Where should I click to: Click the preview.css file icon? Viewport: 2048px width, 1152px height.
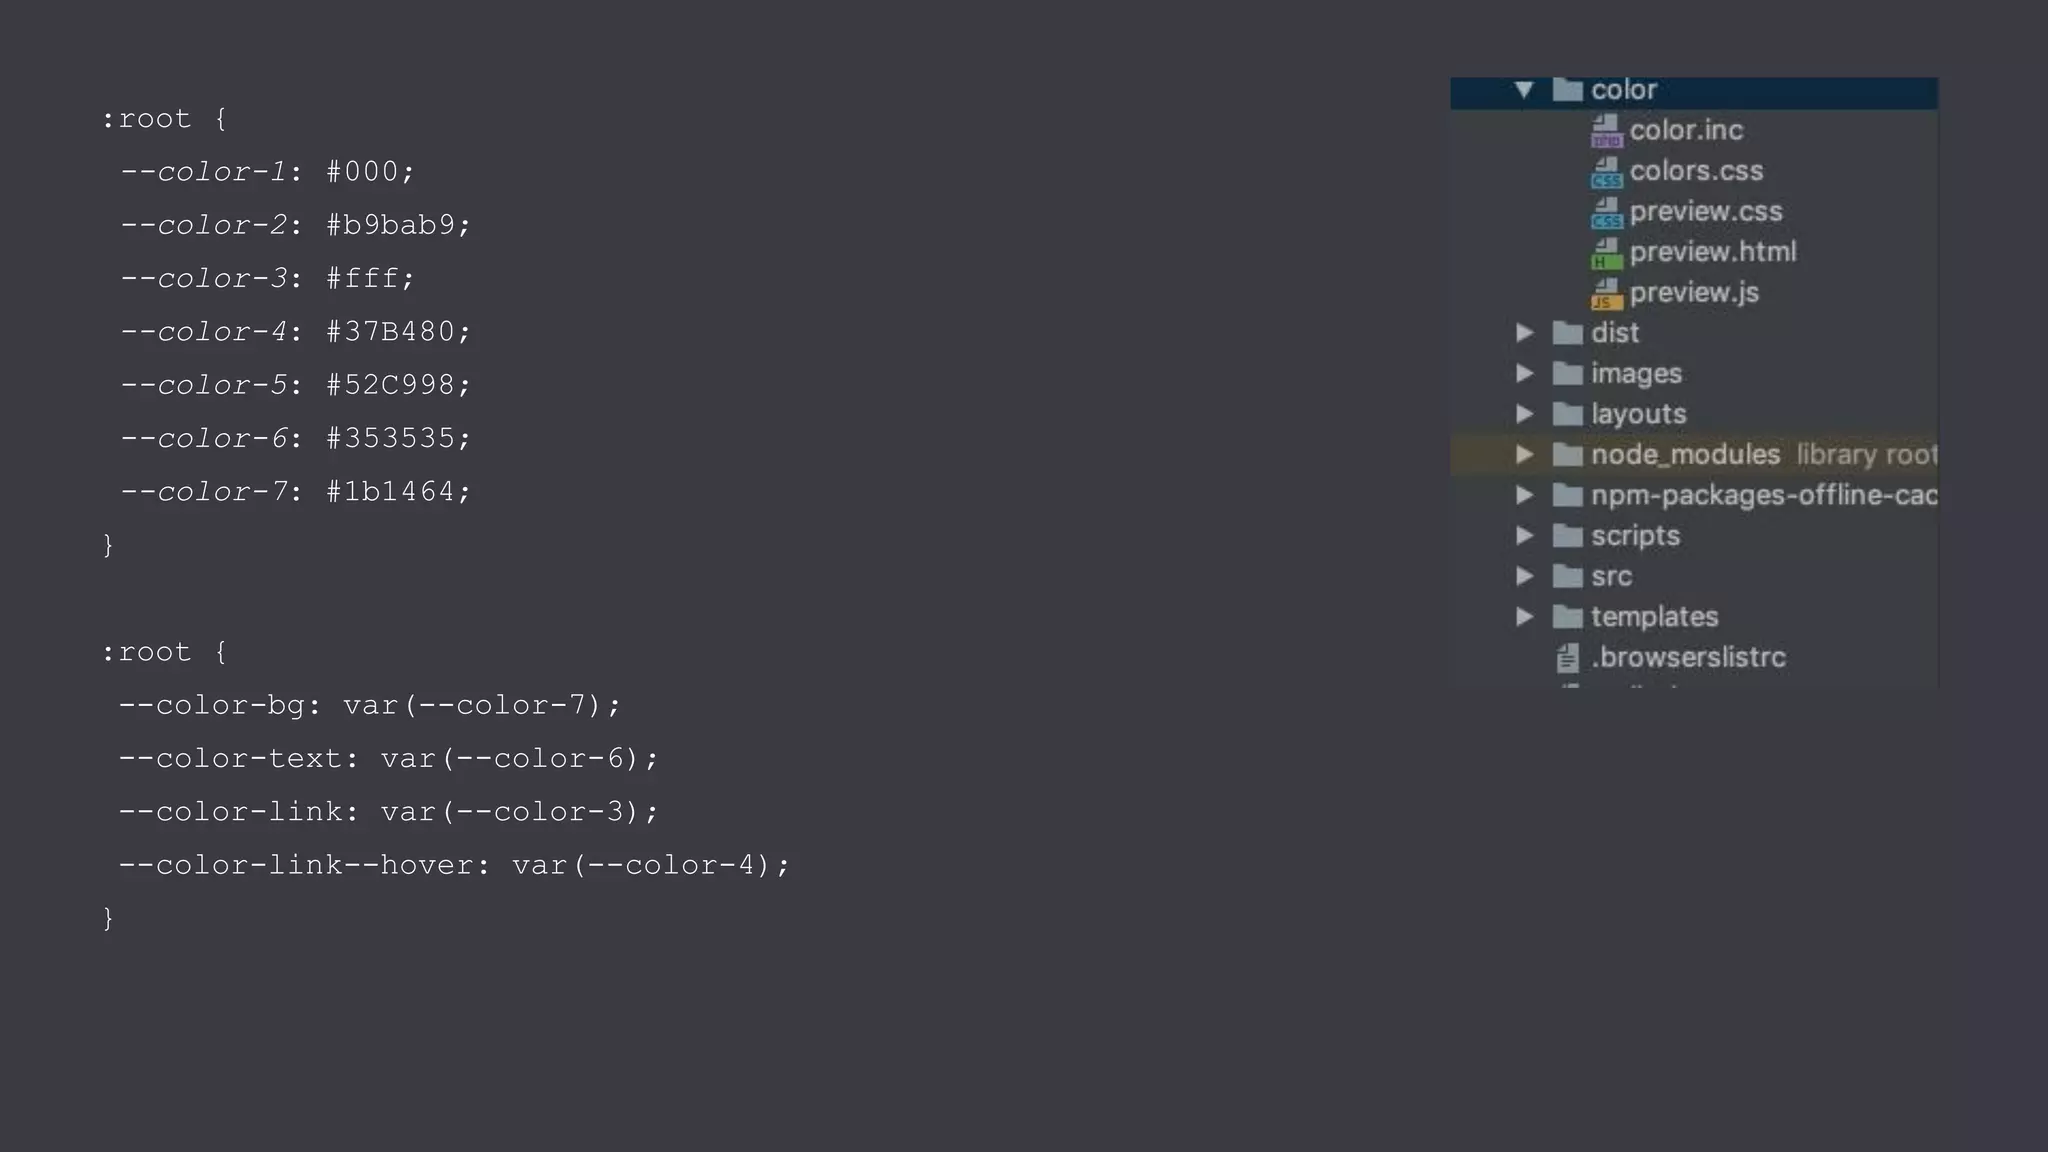[x=1606, y=212]
